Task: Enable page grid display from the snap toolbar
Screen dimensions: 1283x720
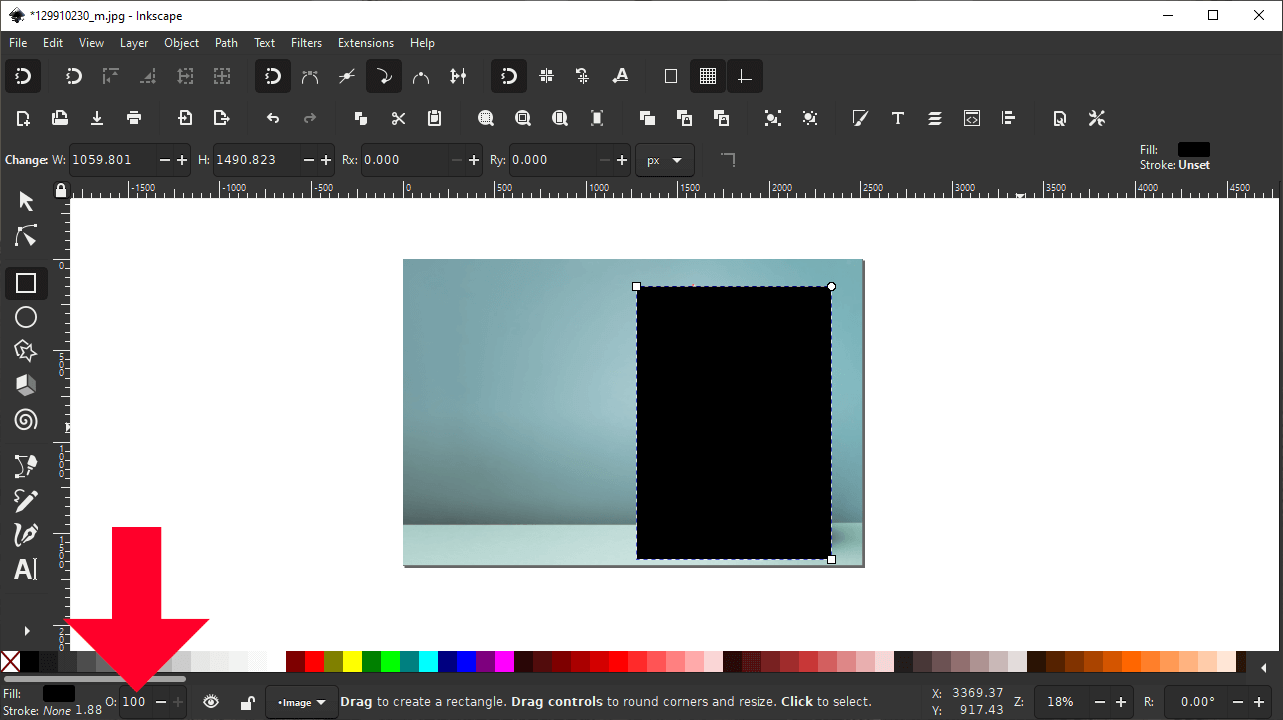Action: click(707, 76)
